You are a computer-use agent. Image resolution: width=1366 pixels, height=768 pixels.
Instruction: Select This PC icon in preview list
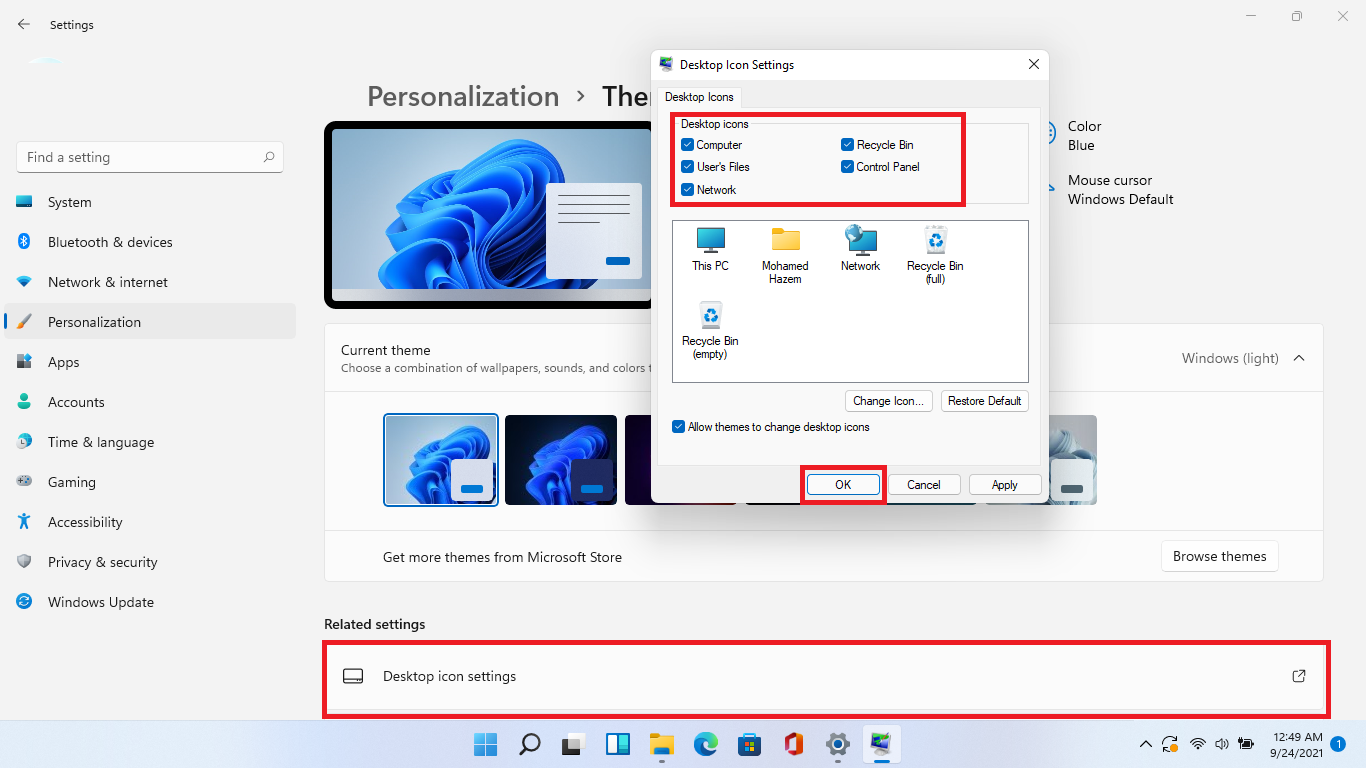coord(710,249)
